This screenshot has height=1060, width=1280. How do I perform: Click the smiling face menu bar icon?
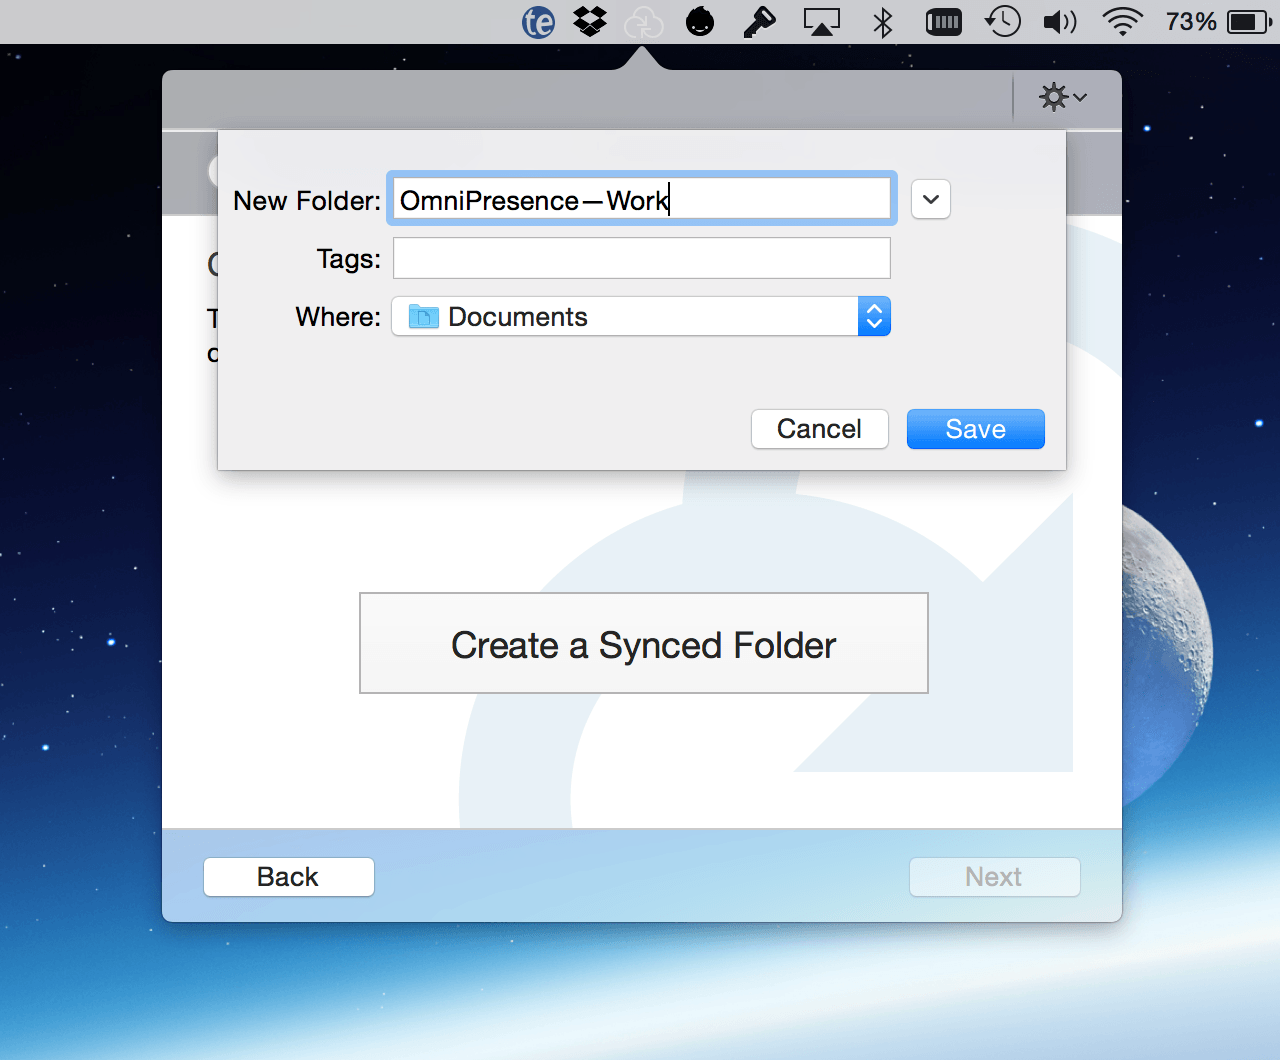click(x=700, y=22)
